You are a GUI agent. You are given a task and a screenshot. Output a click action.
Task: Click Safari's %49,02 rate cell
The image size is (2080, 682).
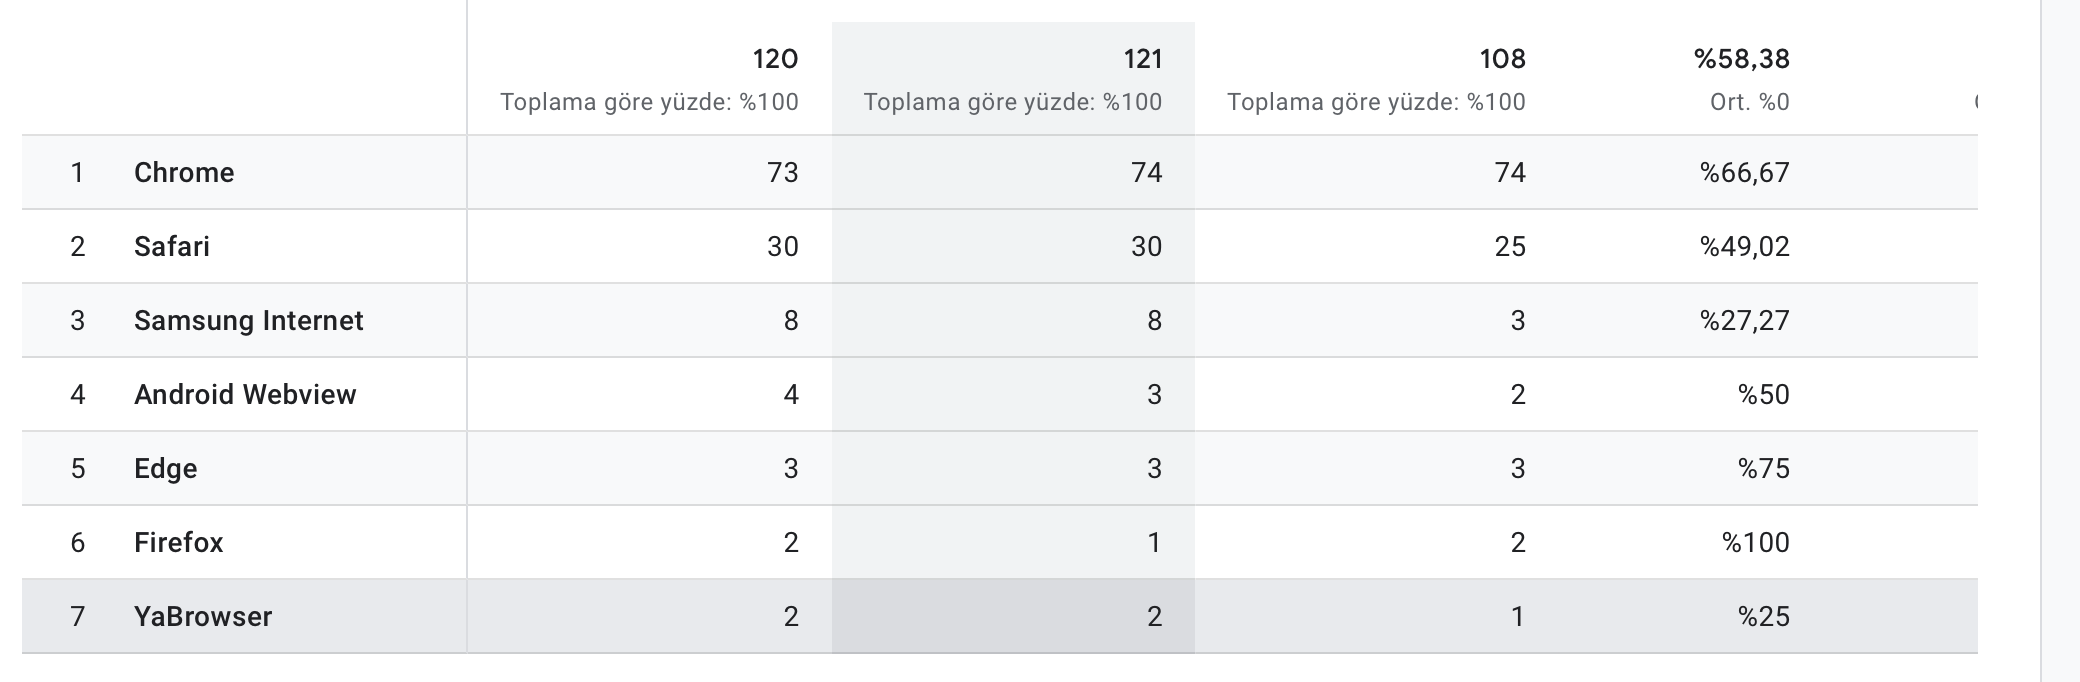pyautogui.click(x=1745, y=246)
